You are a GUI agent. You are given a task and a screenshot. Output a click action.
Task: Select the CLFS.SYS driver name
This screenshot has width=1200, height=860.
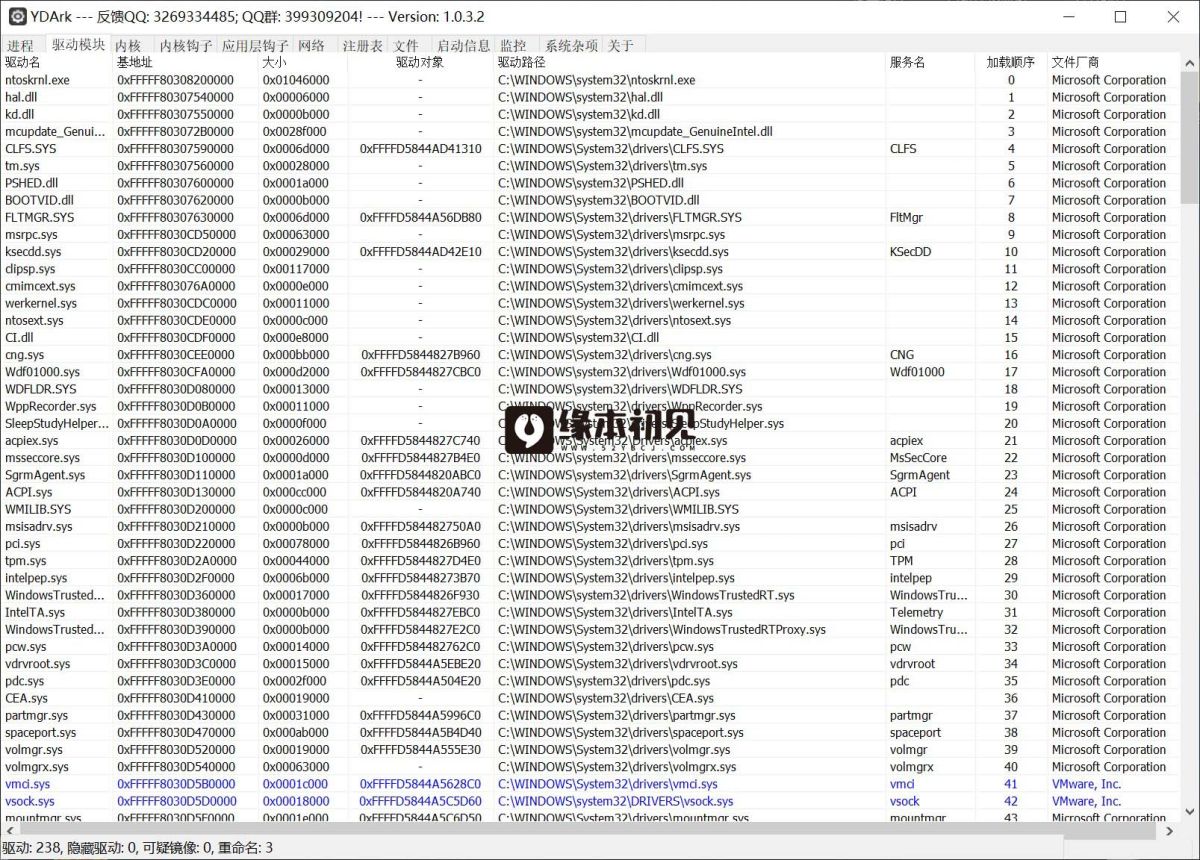pyautogui.click(x=31, y=149)
